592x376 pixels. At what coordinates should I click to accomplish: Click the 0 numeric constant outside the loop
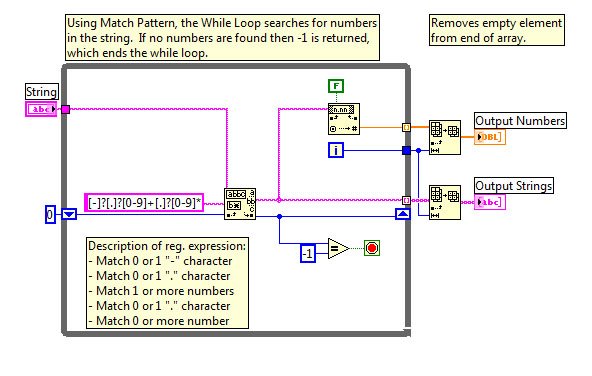tap(50, 214)
